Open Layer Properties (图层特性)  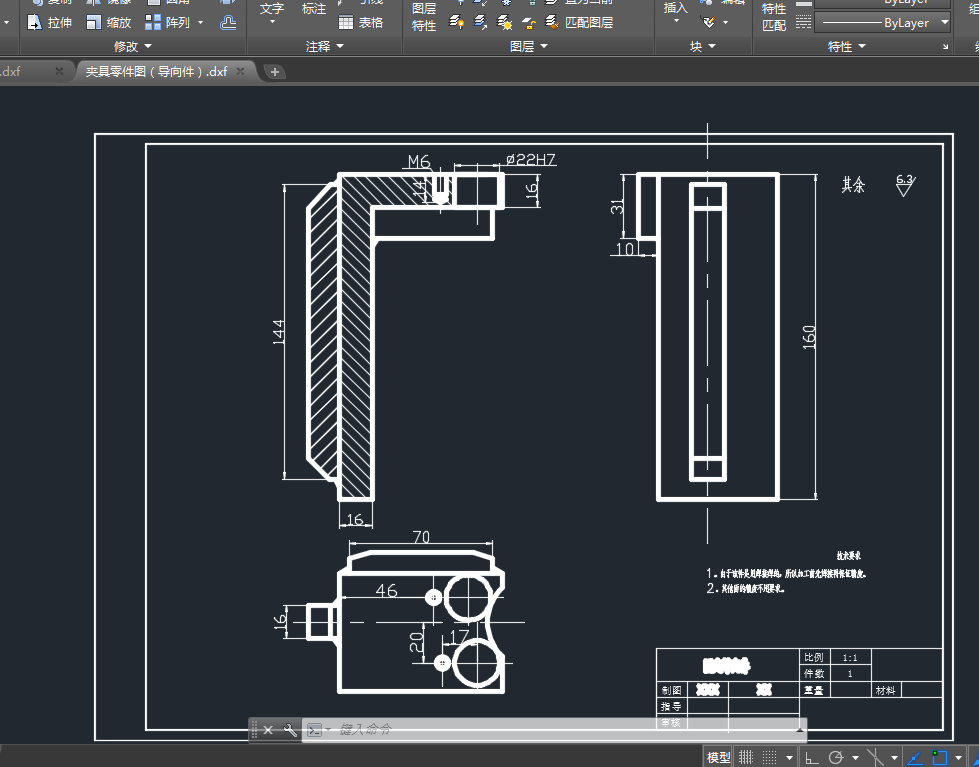[x=424, y=16]
